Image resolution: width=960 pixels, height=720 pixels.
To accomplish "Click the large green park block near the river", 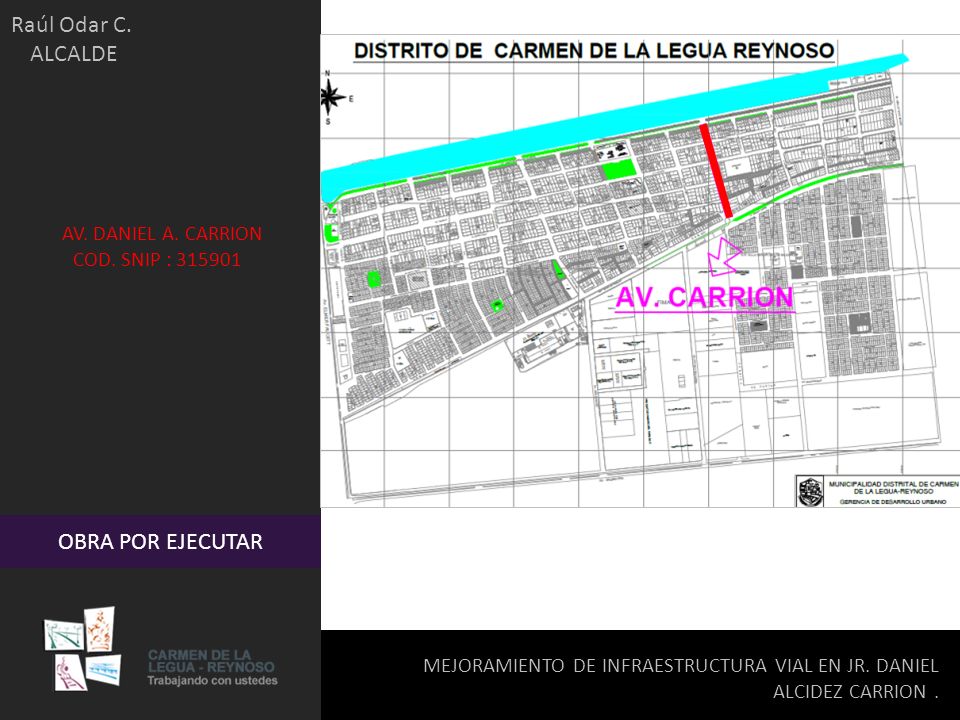I will point(619,170).
